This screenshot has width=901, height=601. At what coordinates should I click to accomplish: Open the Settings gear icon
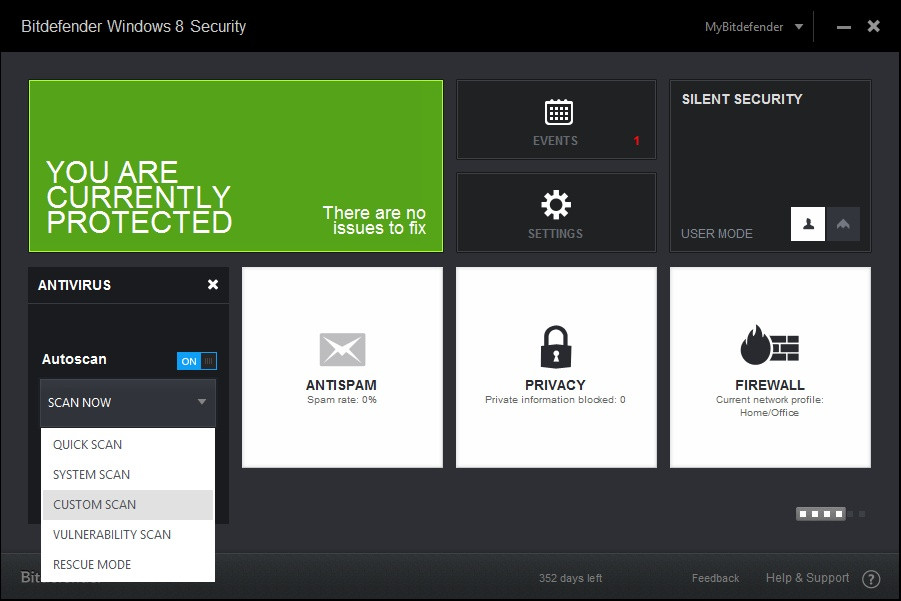pyautogui.click(x=556, y=205)
